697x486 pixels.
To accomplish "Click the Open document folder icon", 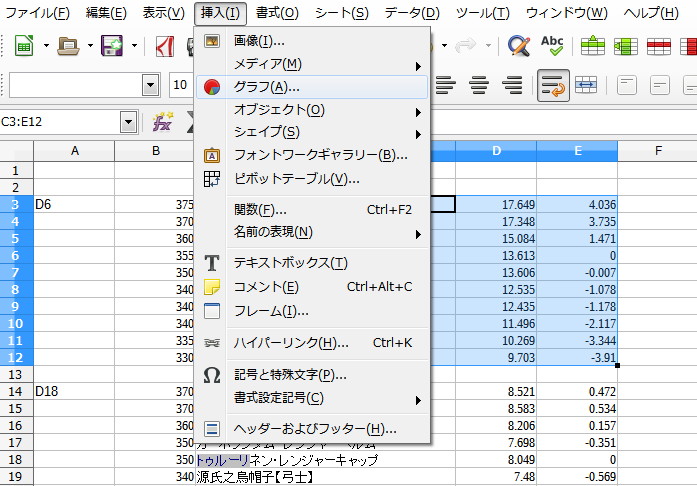I will [x=68, y=45].
